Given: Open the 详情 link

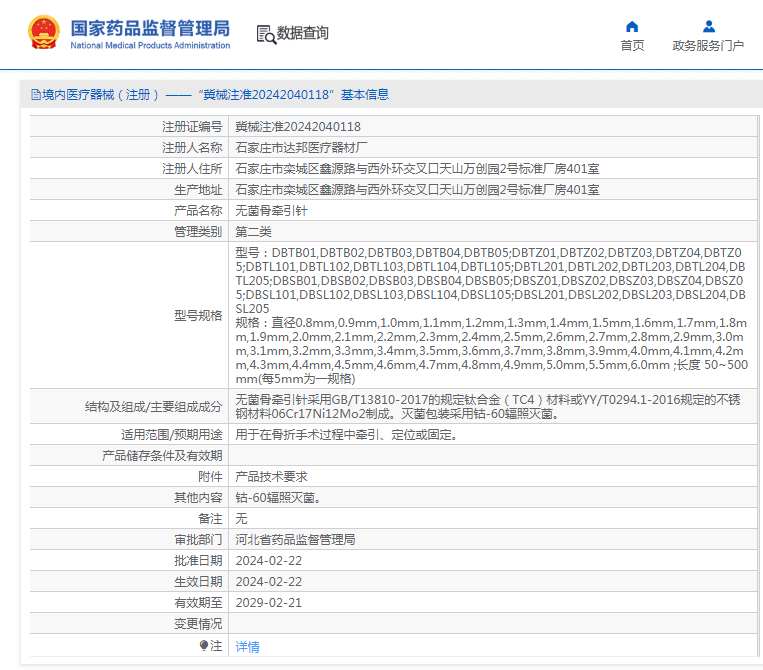Looking at the screenshot, I should point(247,647).
